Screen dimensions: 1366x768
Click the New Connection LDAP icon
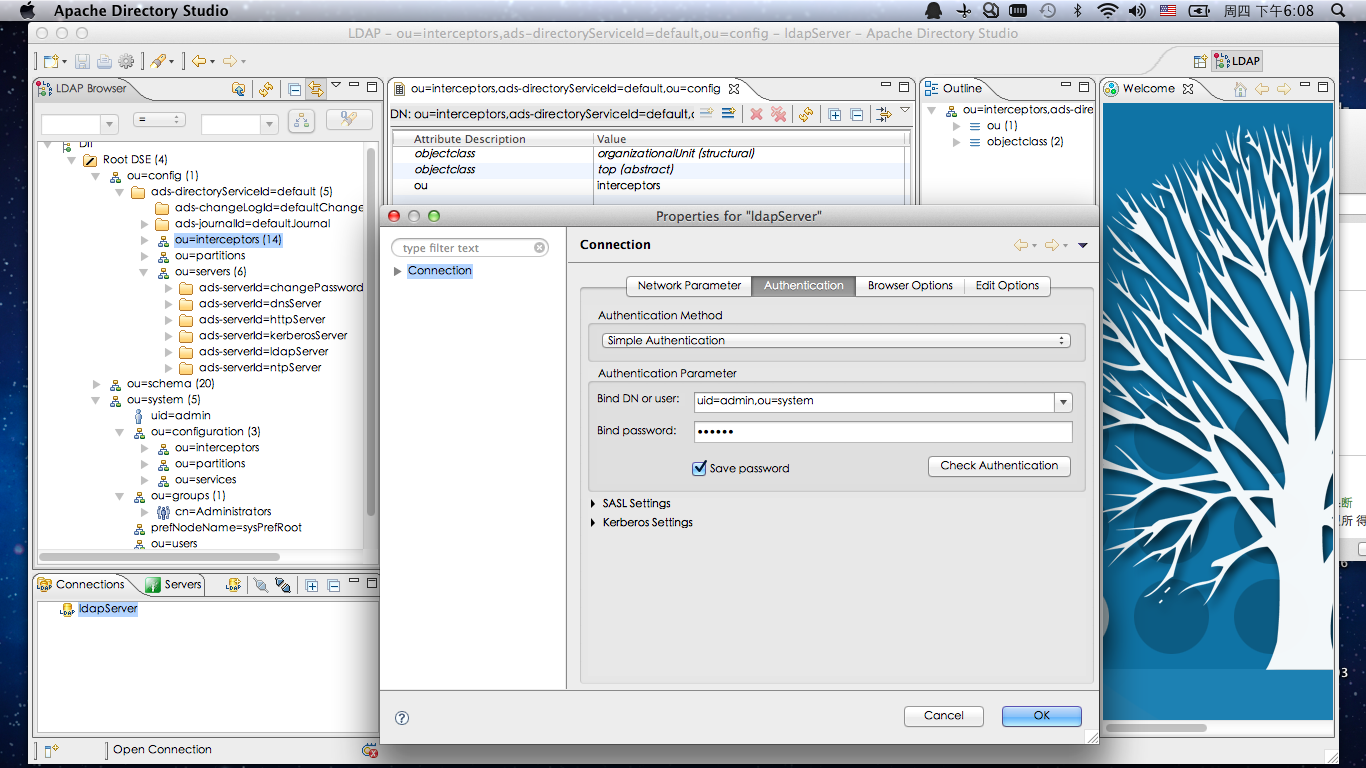click(233, 585)
